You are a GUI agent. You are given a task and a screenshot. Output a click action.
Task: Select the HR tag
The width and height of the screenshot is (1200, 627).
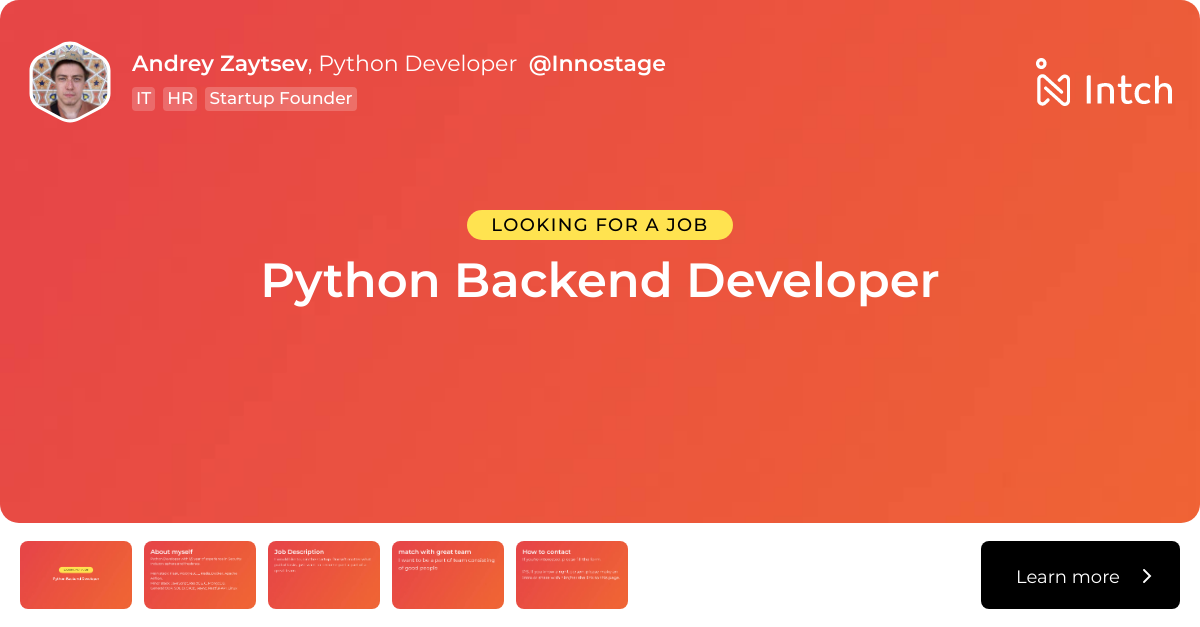pyautogui.click(x=179, y=98)
